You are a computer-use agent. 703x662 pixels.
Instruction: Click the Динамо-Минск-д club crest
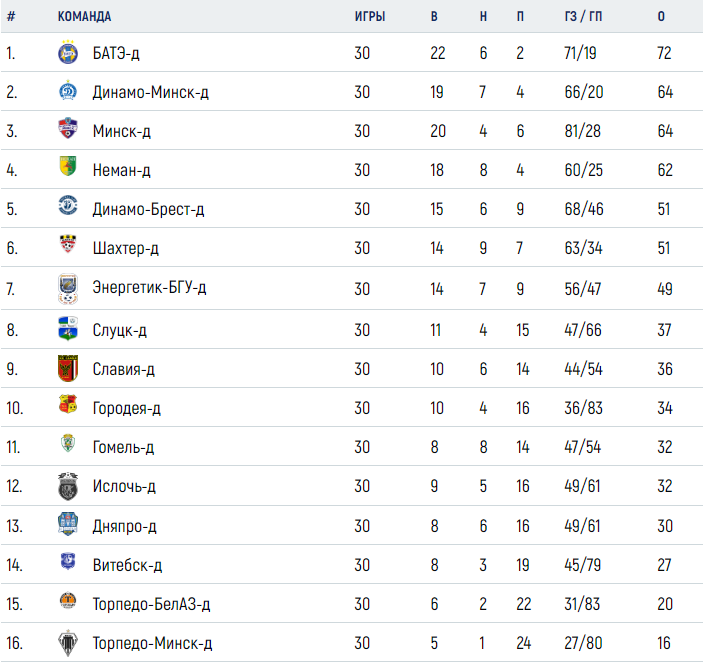pos(67,92)
